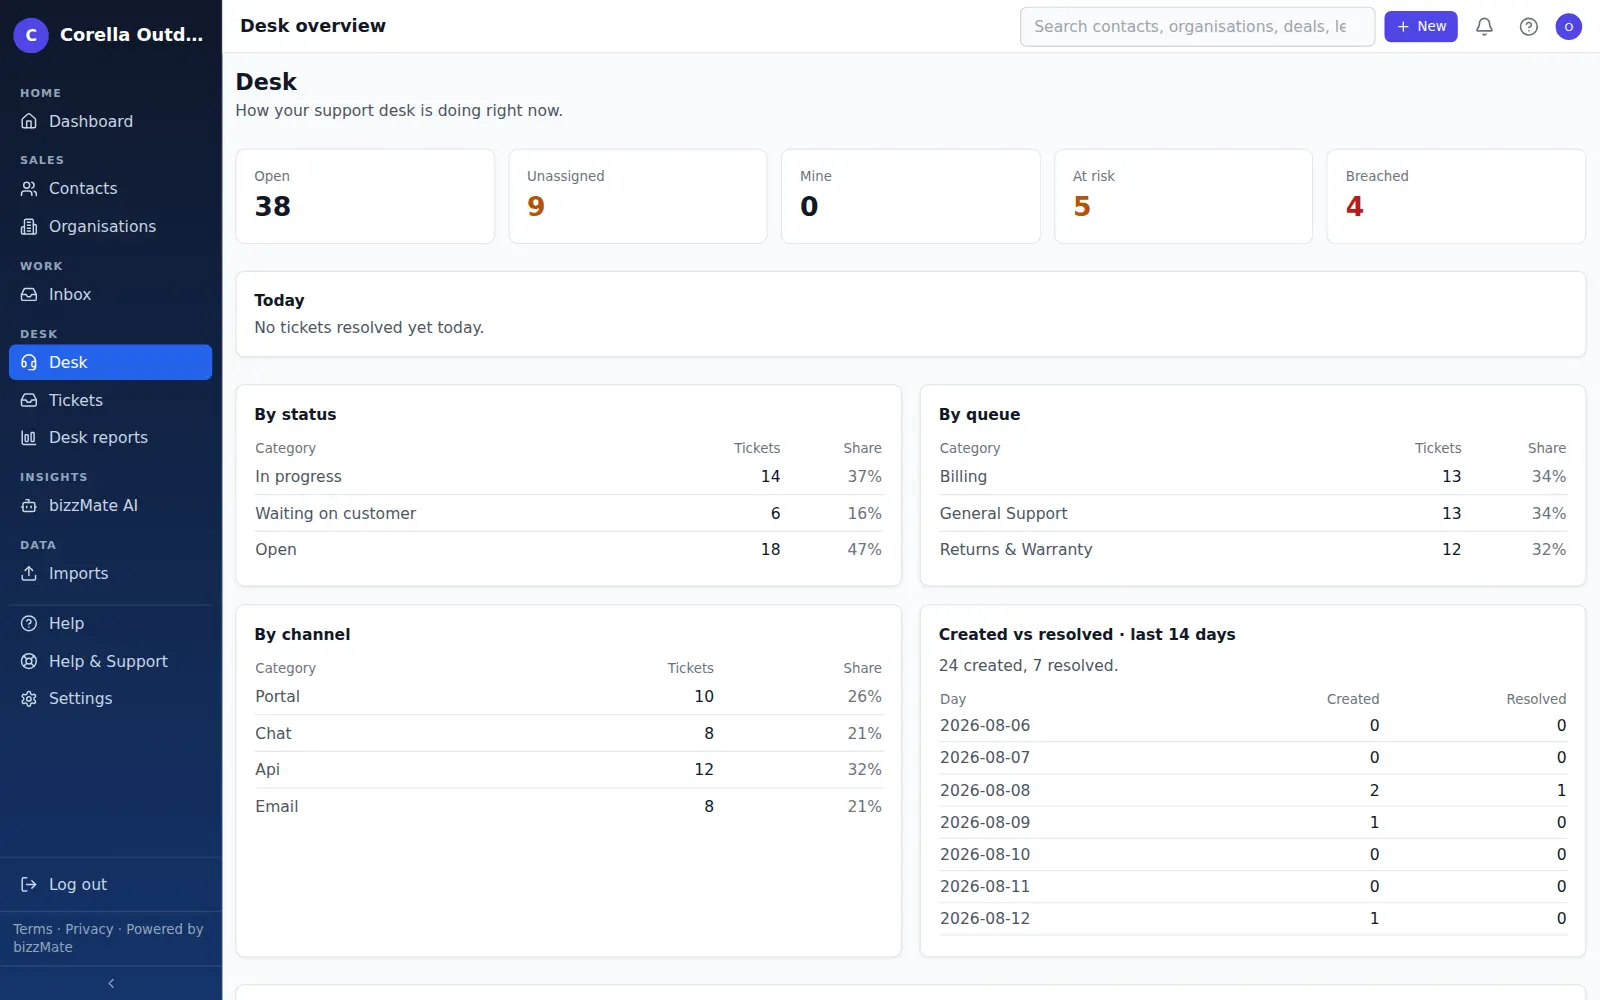Click the Settings gear icon

(x=29, y=698)
